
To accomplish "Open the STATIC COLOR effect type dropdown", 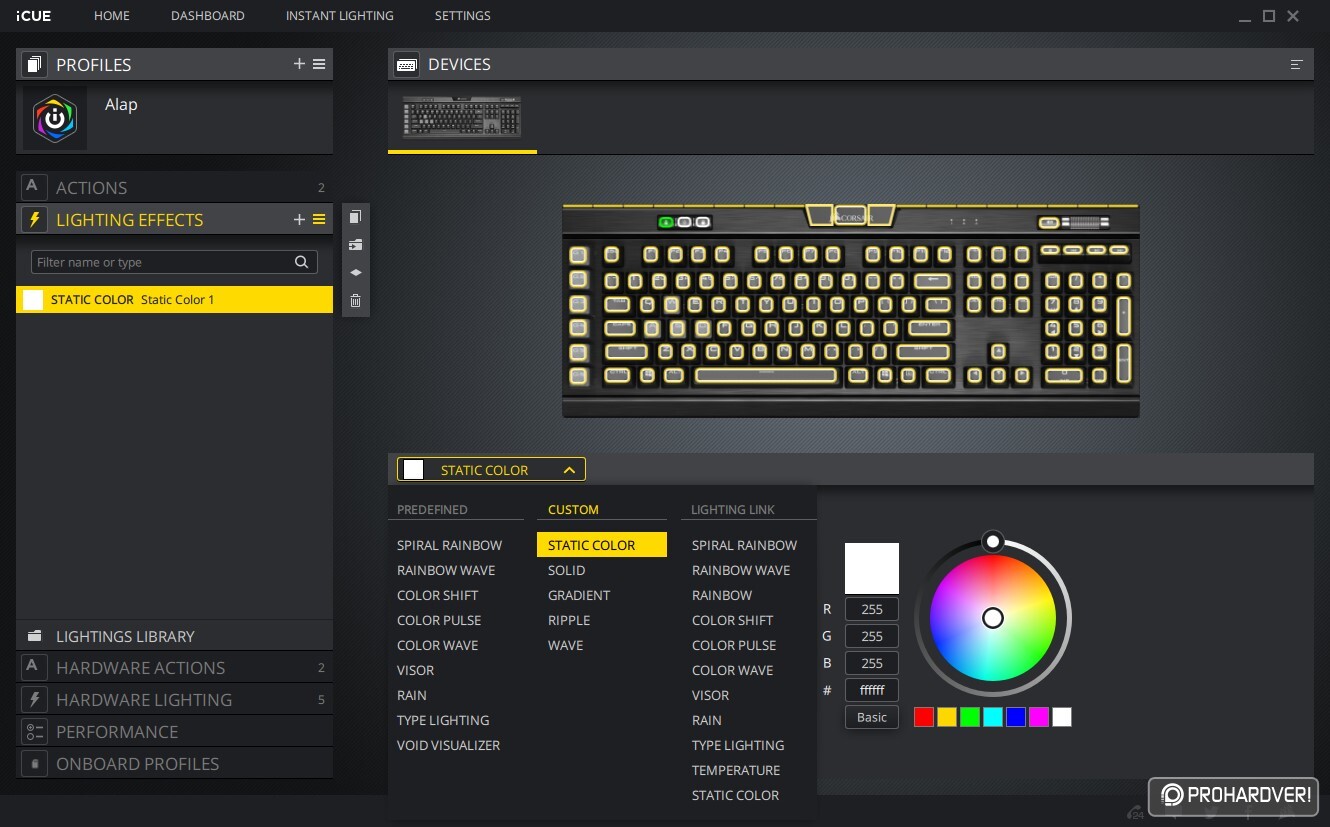I will (491, 470).
